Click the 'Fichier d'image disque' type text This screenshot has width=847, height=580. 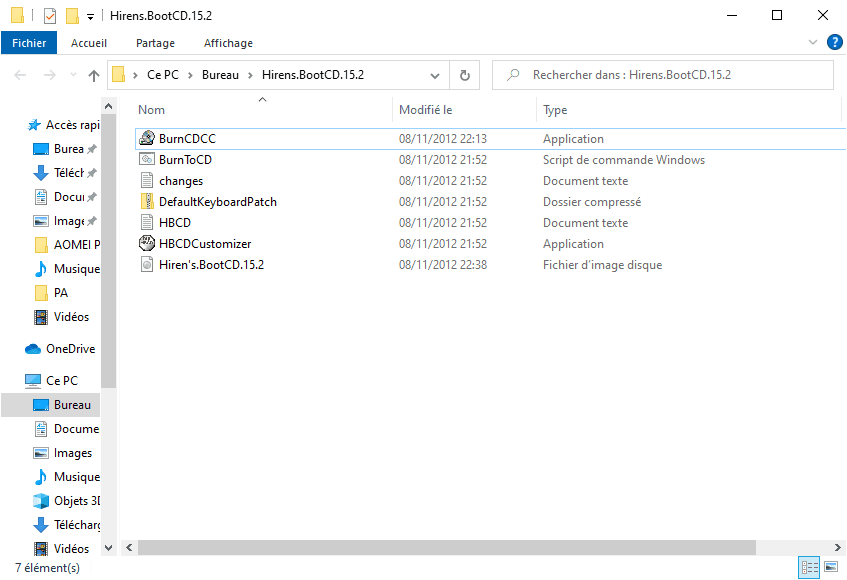602,265
